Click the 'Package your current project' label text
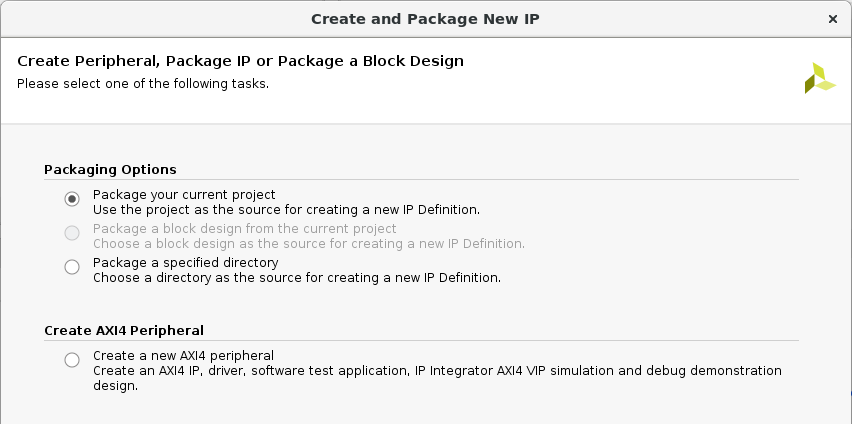The height and width of the screenshot is (424, 852). (x=184, y=195)
